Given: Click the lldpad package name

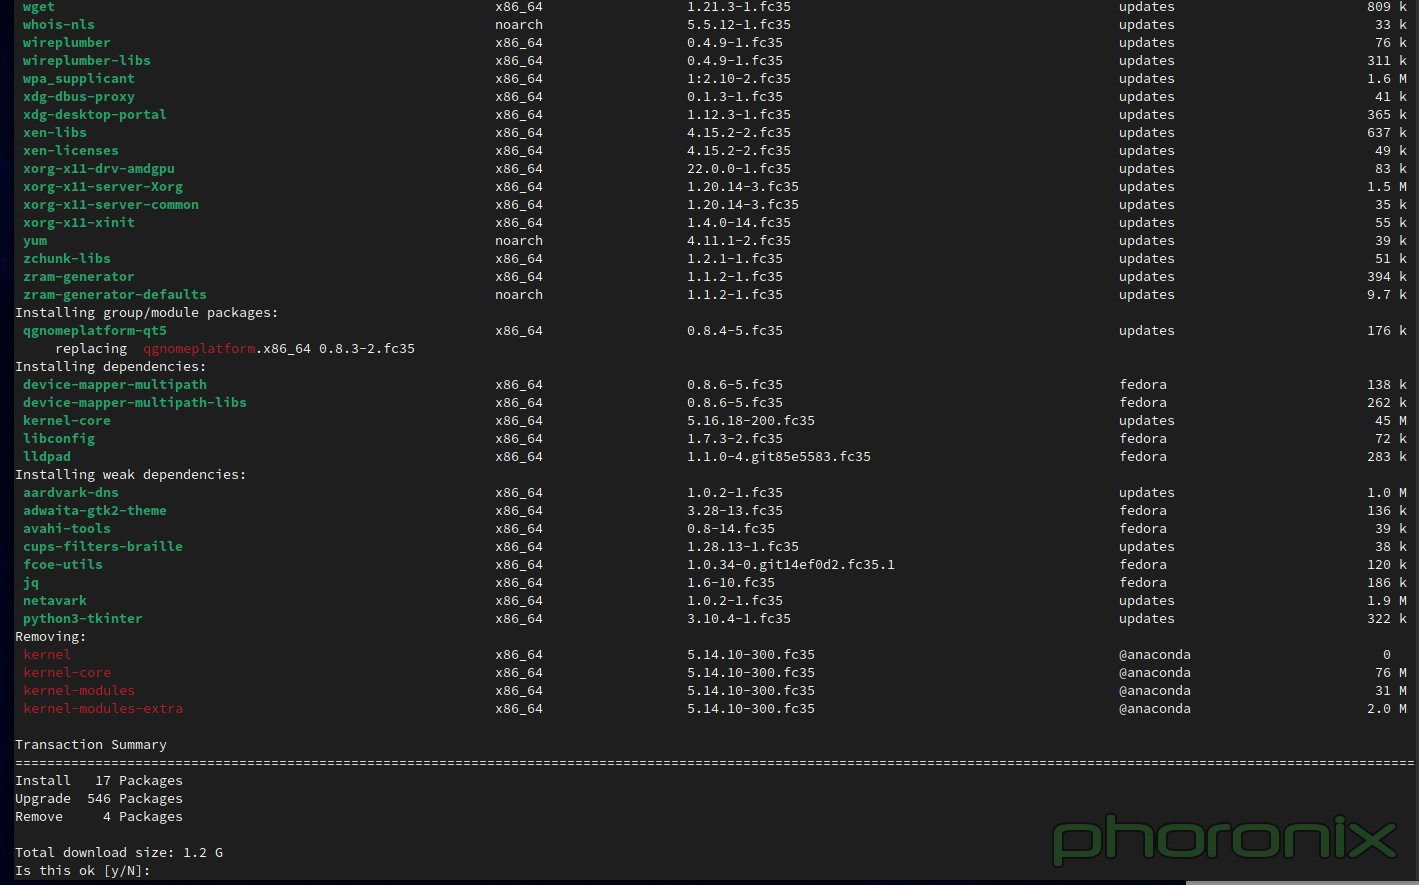Looking at the screenshot, I should point(47,456).
